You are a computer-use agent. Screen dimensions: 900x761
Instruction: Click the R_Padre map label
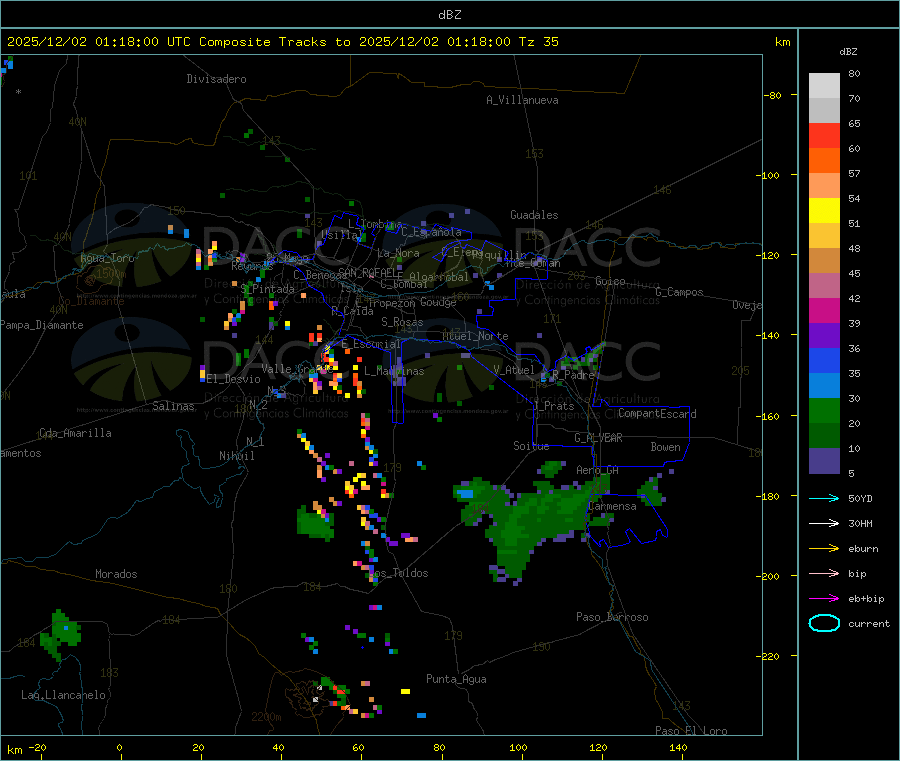(x=573, y=375)
